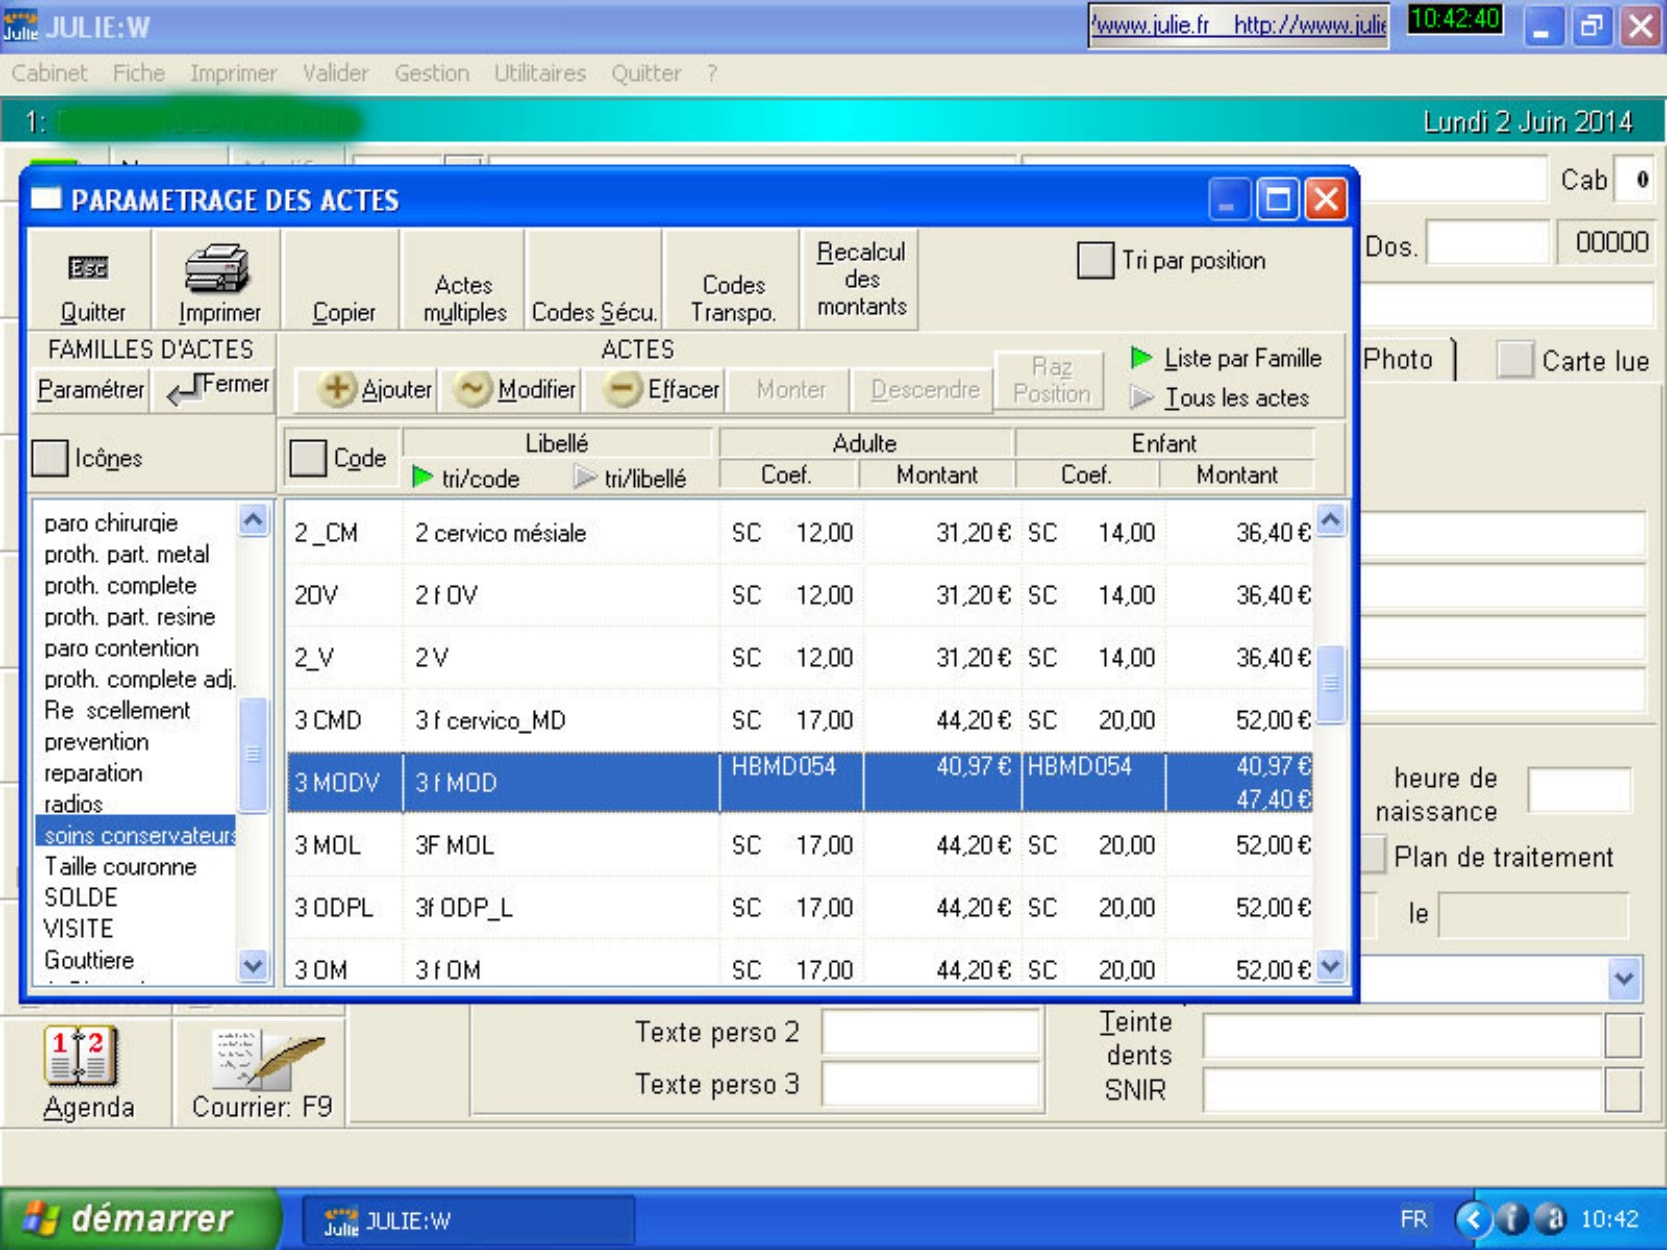
Task: Click the Imprimer printer icon
Action: 217,268
